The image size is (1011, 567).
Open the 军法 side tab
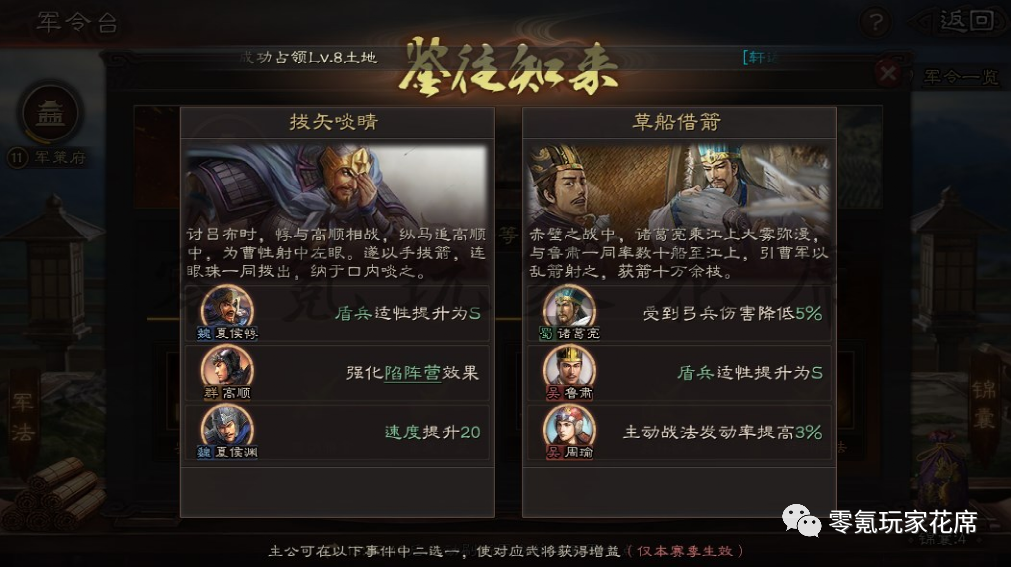pyautogui.click(x=23, y=417)
